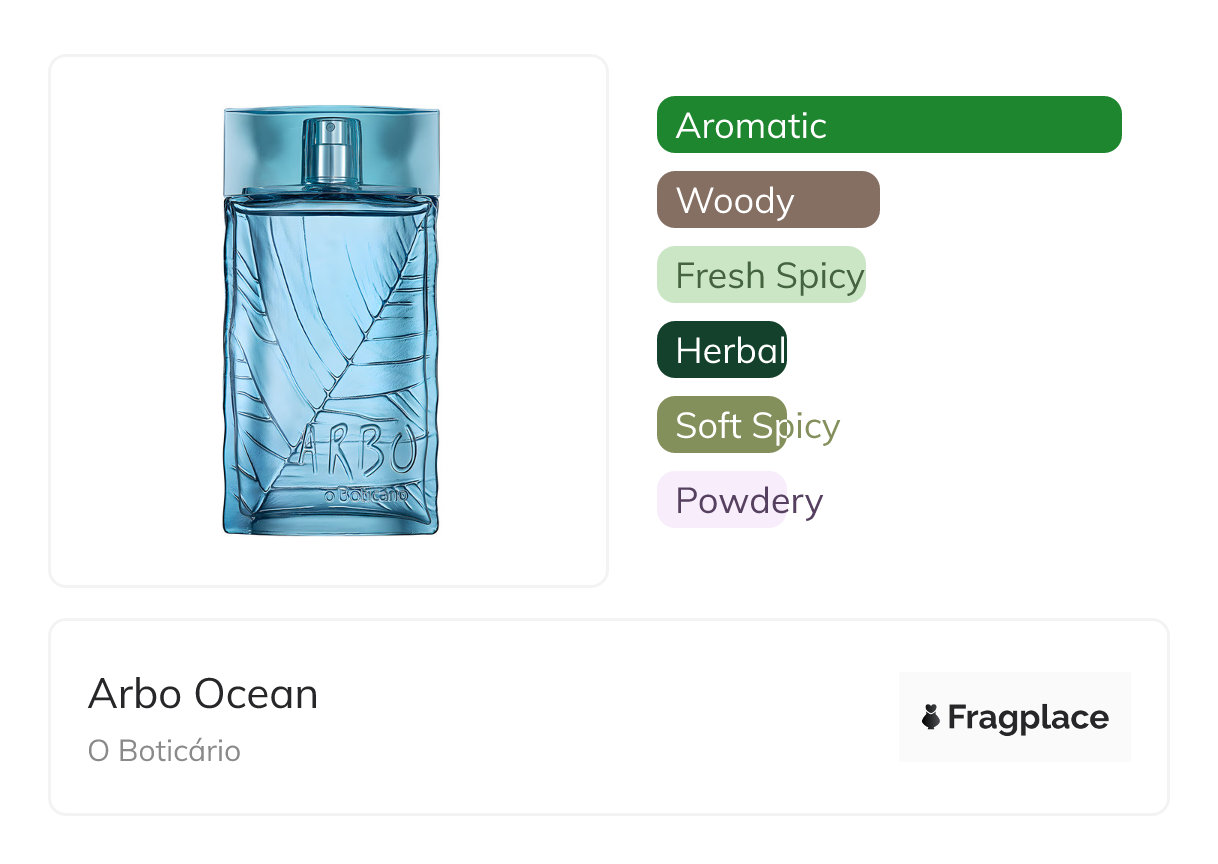The image size is (1218, 864).
Task: Click the spray nozzle on the bottle
Action: pos(330,150)
